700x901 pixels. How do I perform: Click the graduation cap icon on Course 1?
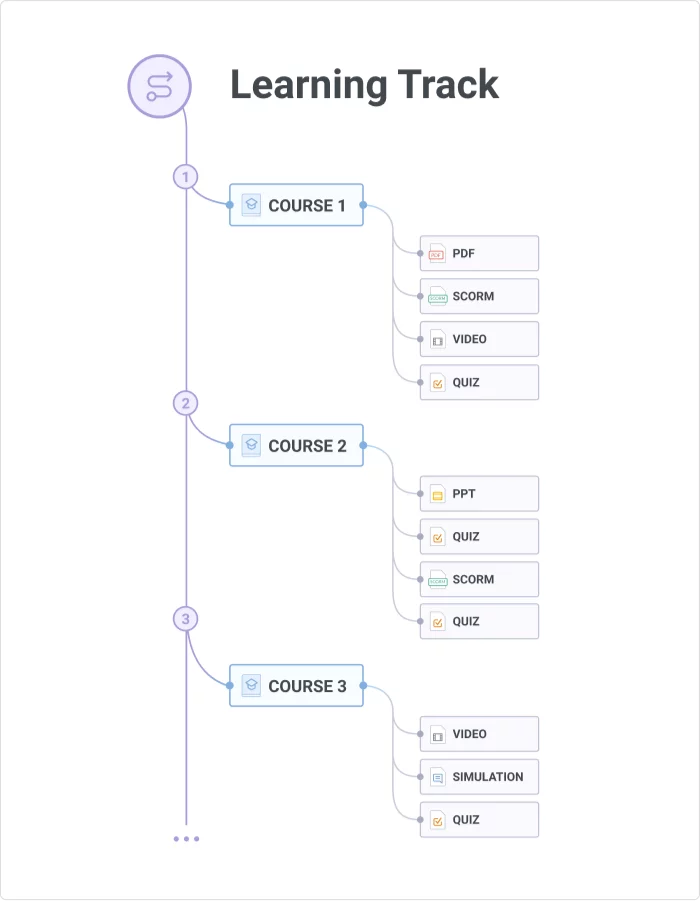pos(251,205)
